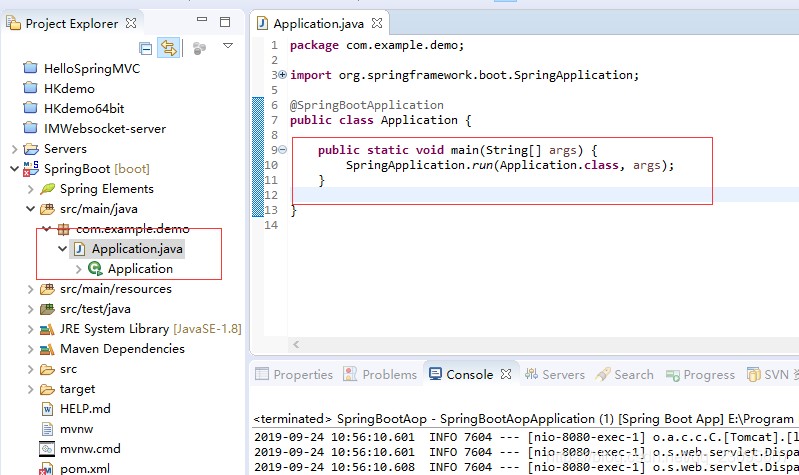Click the JRE System Library icon

47,329
